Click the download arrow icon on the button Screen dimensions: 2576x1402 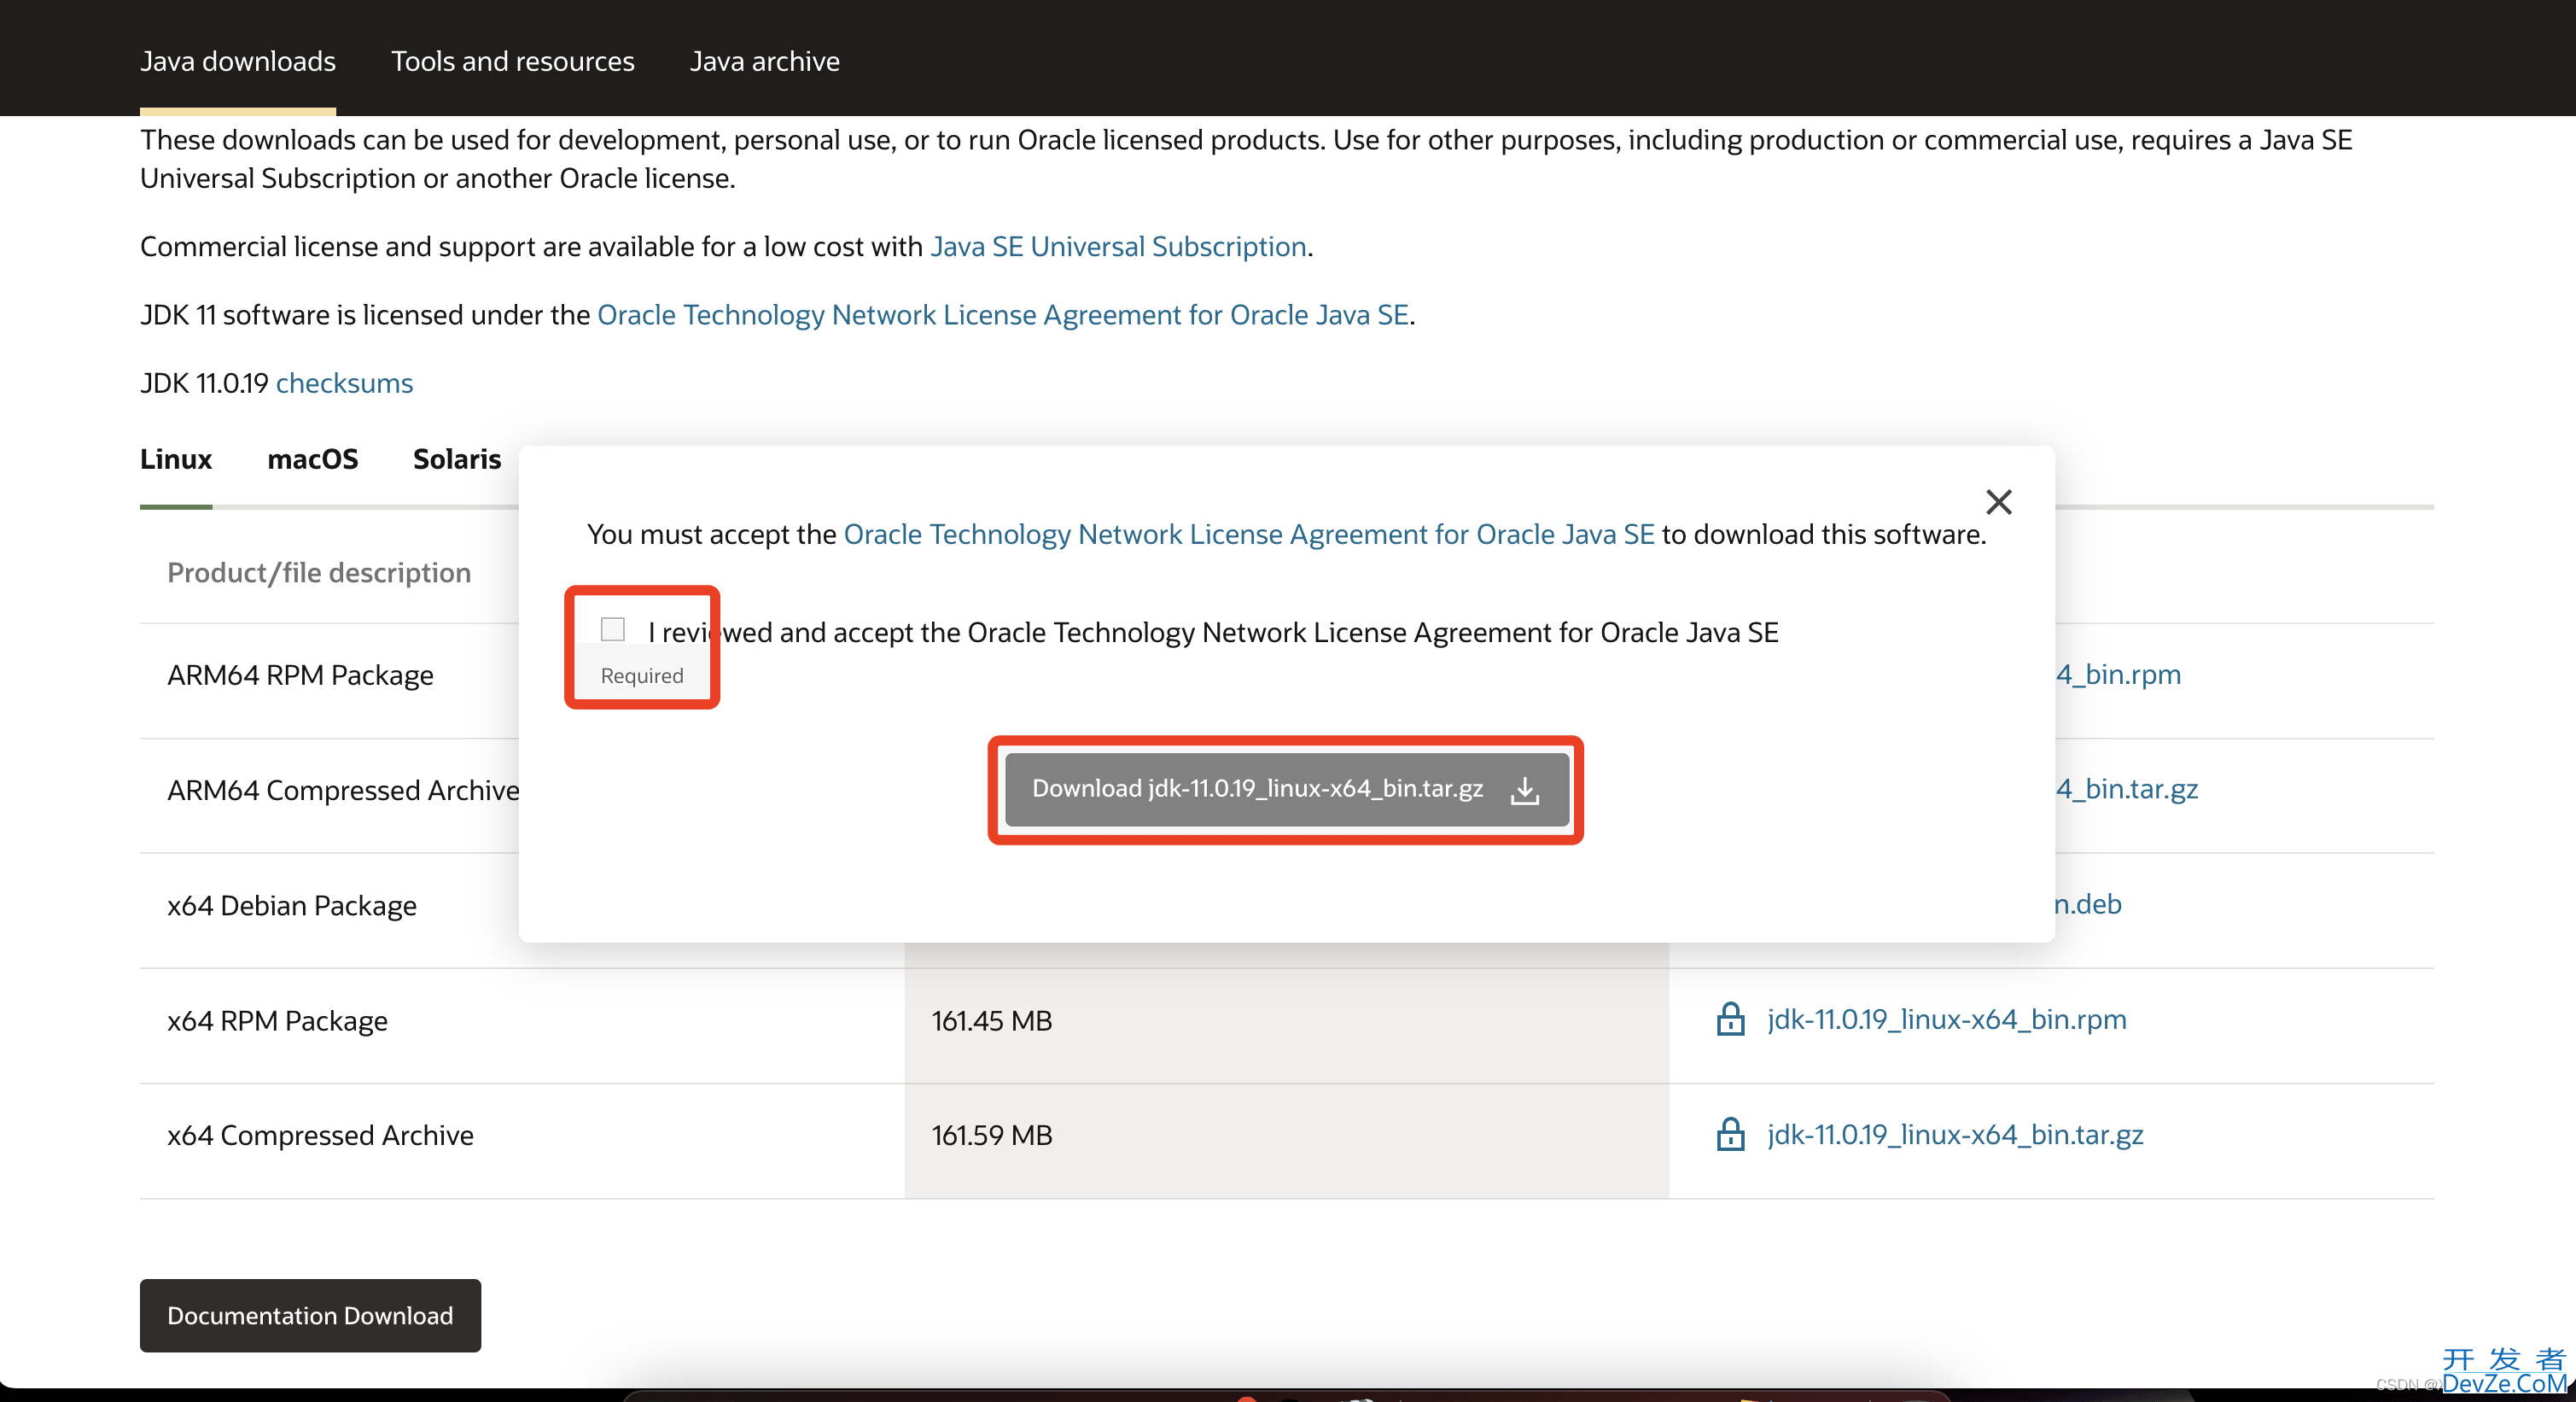pyautogui.click(x=1525, y=790)
